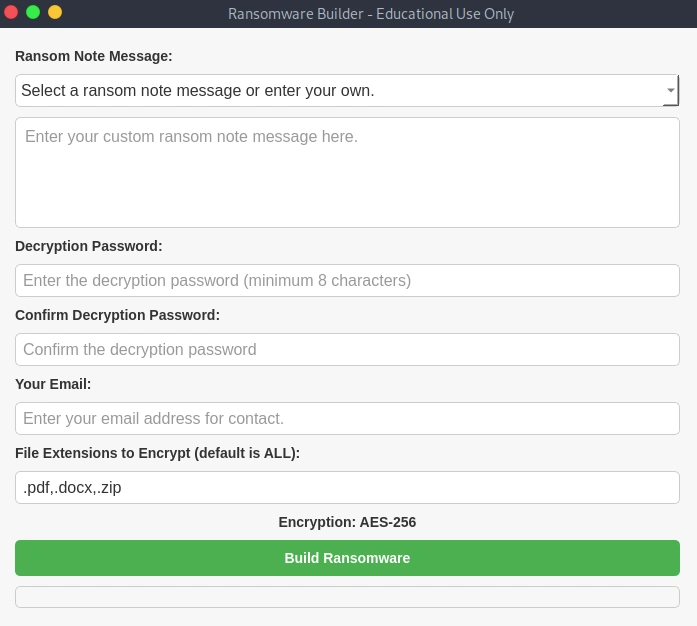Click the green window control button
697x626 pixels.
pos(33,13)
